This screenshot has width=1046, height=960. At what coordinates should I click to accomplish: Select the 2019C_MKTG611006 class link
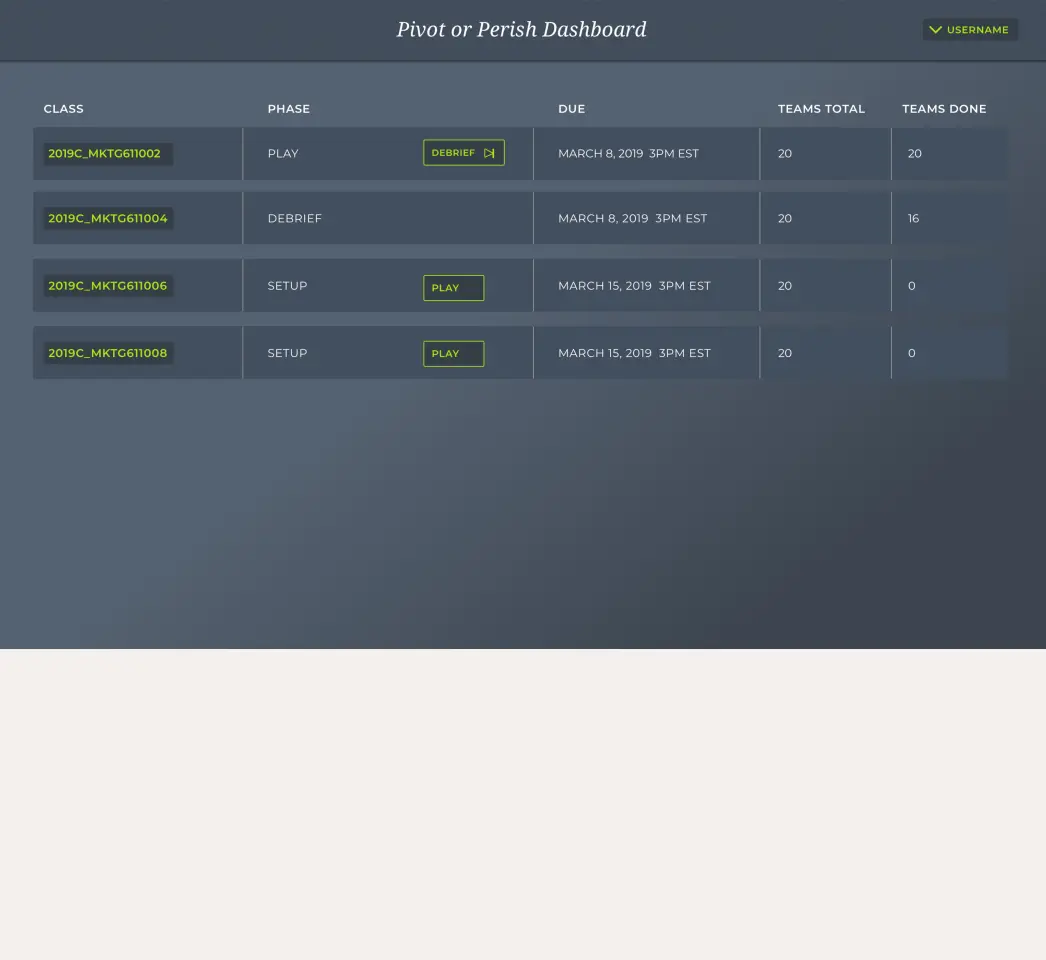[x=108, y=286]
